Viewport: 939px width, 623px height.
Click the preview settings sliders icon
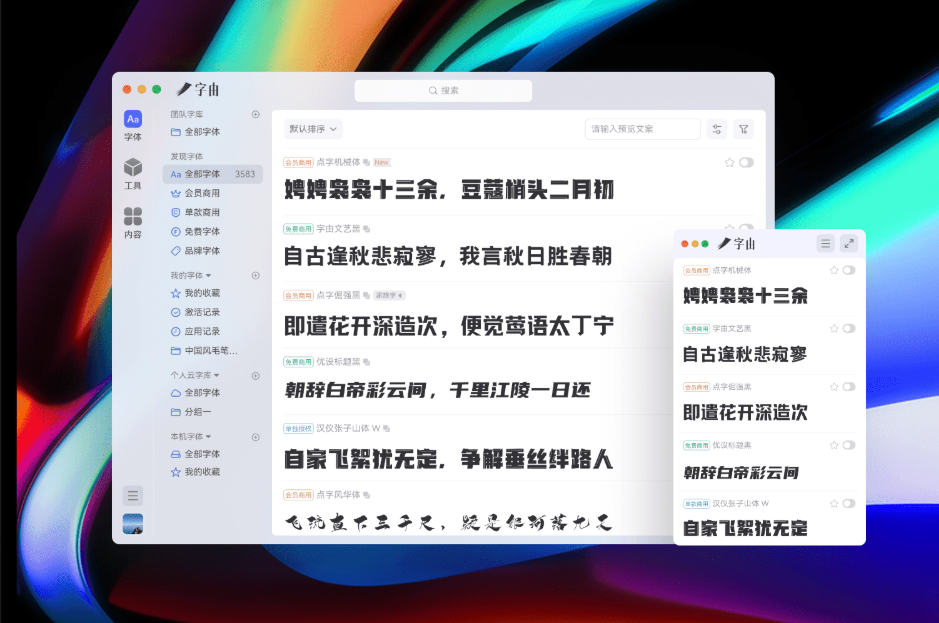coord(718,129)
